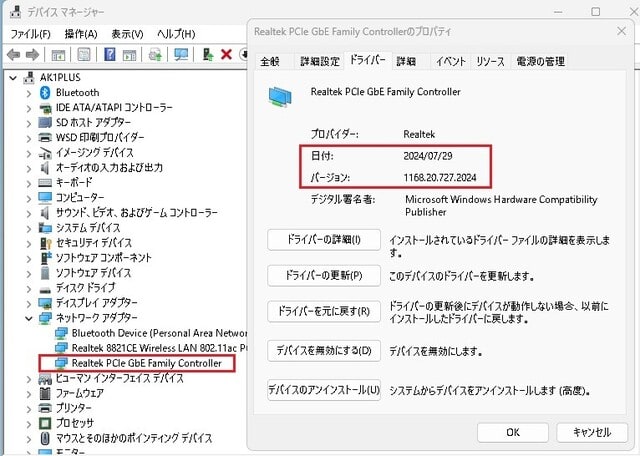Expand ソフトウェア デバイス category

pos(29,273)
